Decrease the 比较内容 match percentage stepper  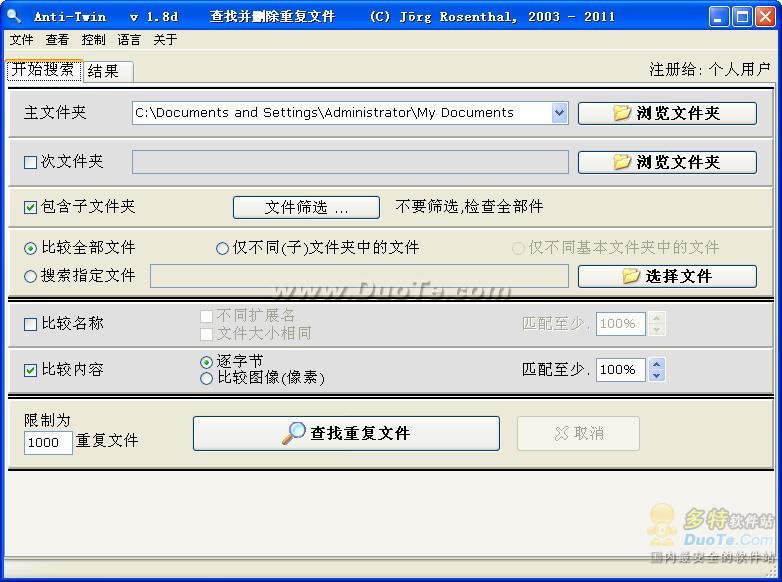tap(657, 376)
